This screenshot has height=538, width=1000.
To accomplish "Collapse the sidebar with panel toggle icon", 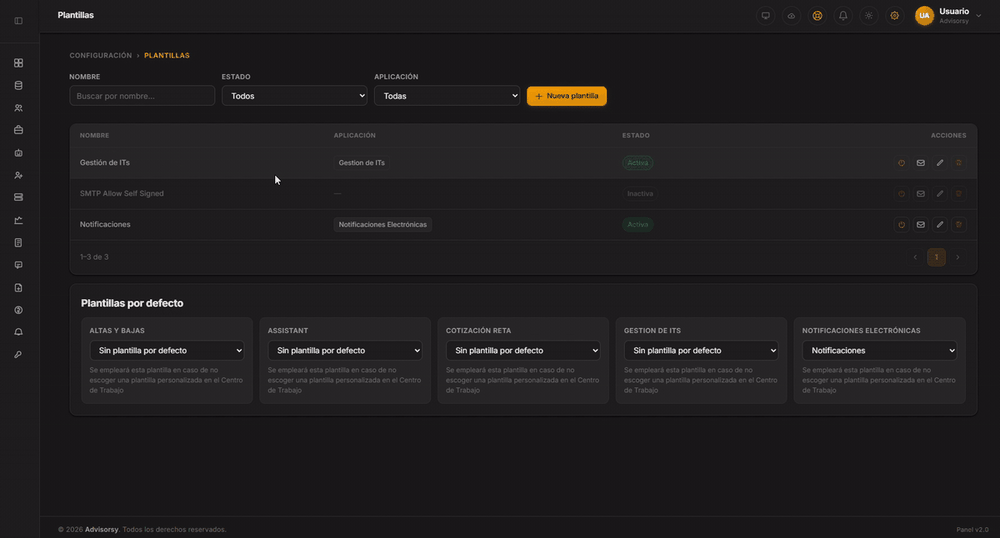I will (x=18, y=21).
